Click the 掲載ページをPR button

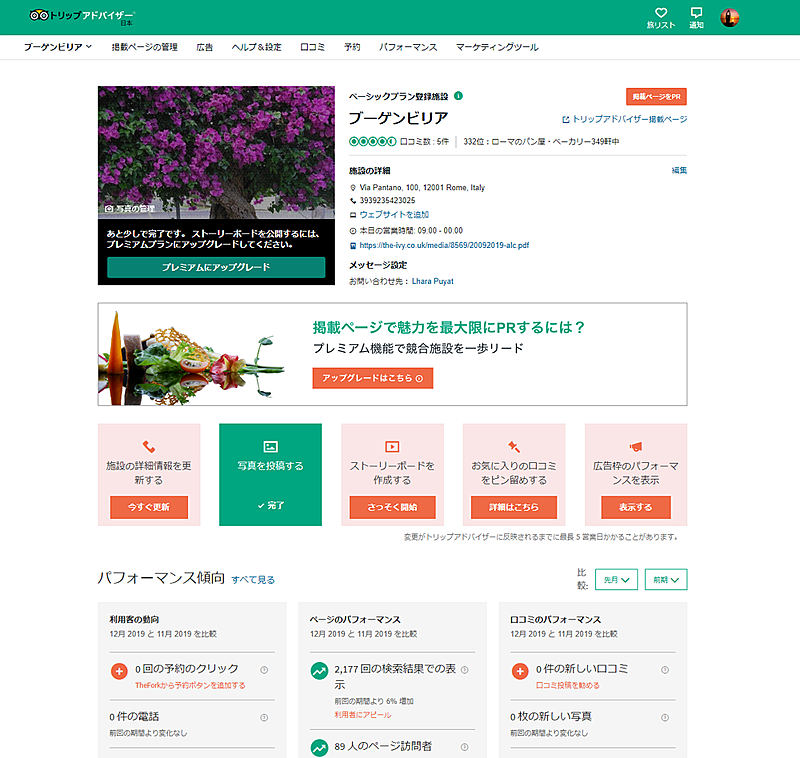(x=656, y=96)
